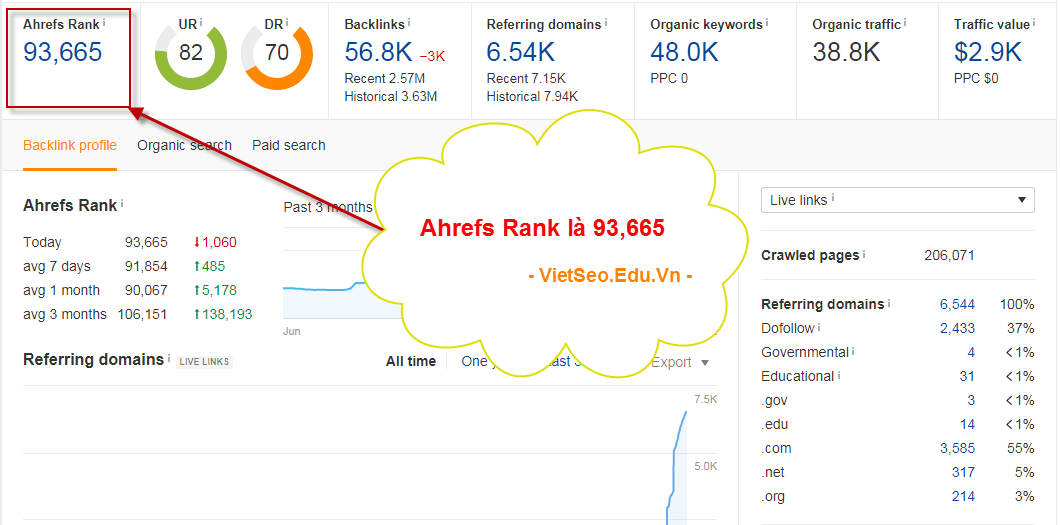Switch to the Paid search tab

pos(289,145)
